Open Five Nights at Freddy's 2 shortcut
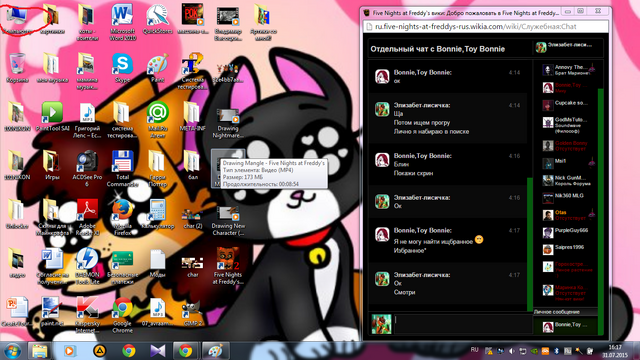This screenshot has width=640, height=360. pos(228,266)
